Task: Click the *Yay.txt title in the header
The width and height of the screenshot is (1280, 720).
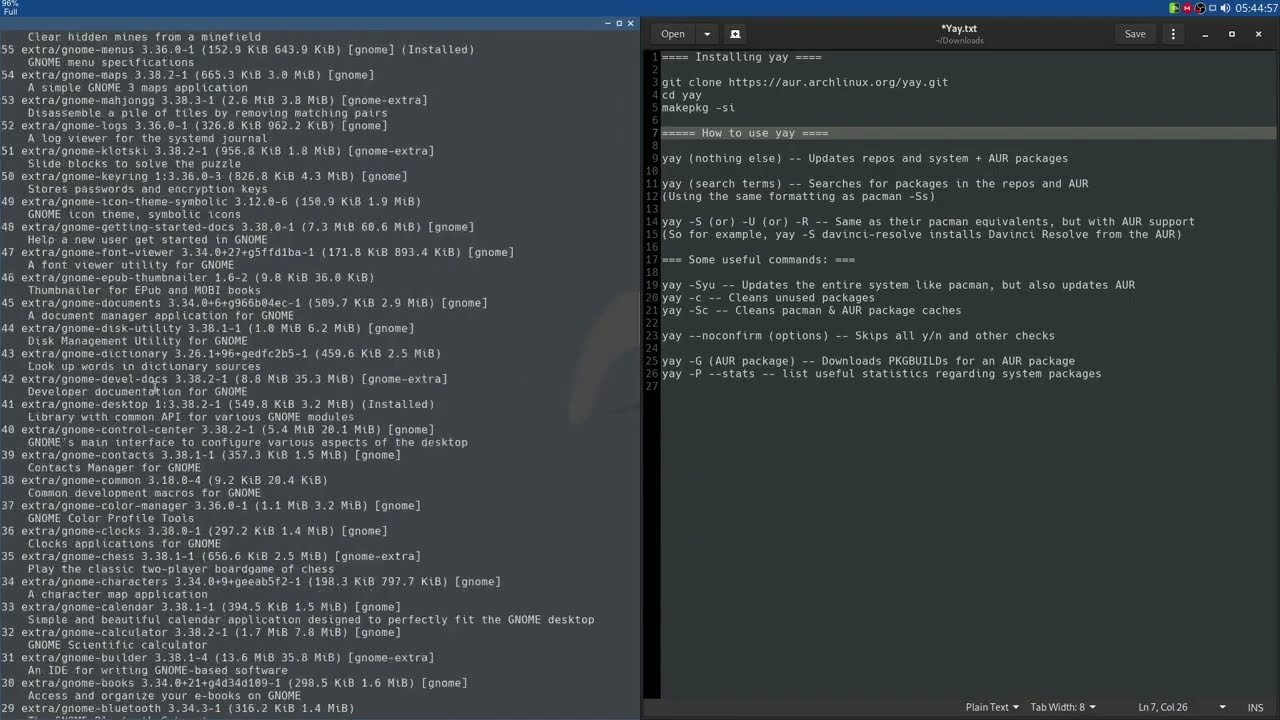Action: [959, 29]
